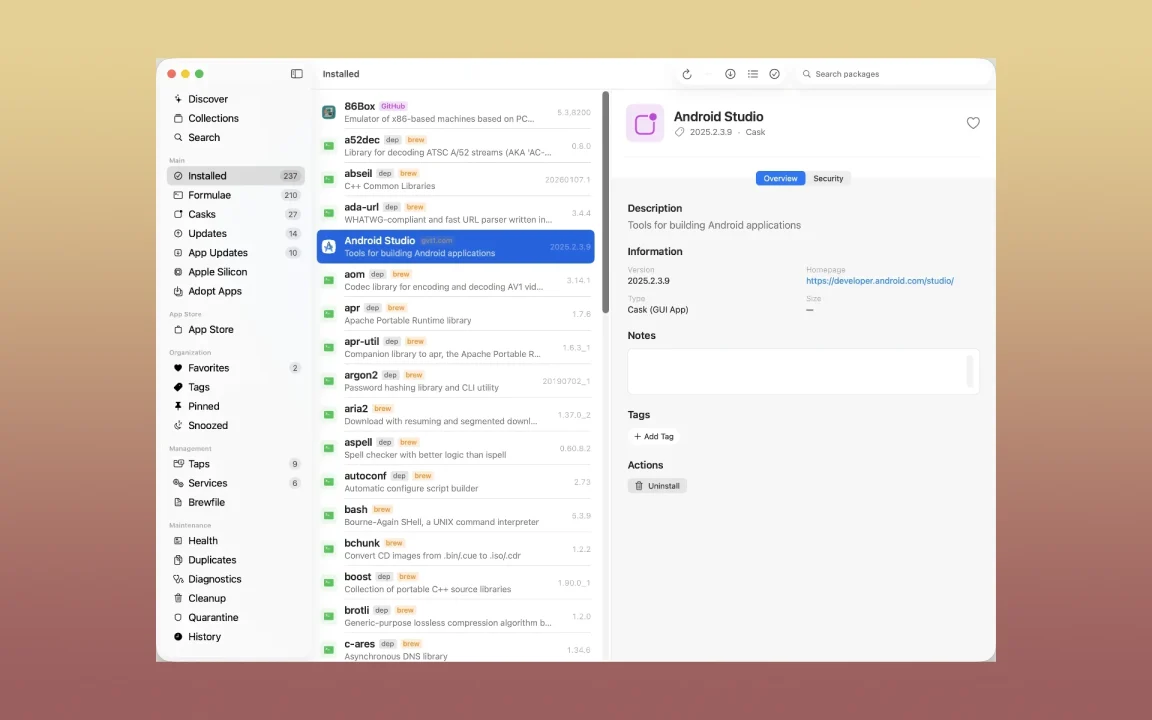Select the a52dec package row
1152x720 pixels.
tap(456, 145)
